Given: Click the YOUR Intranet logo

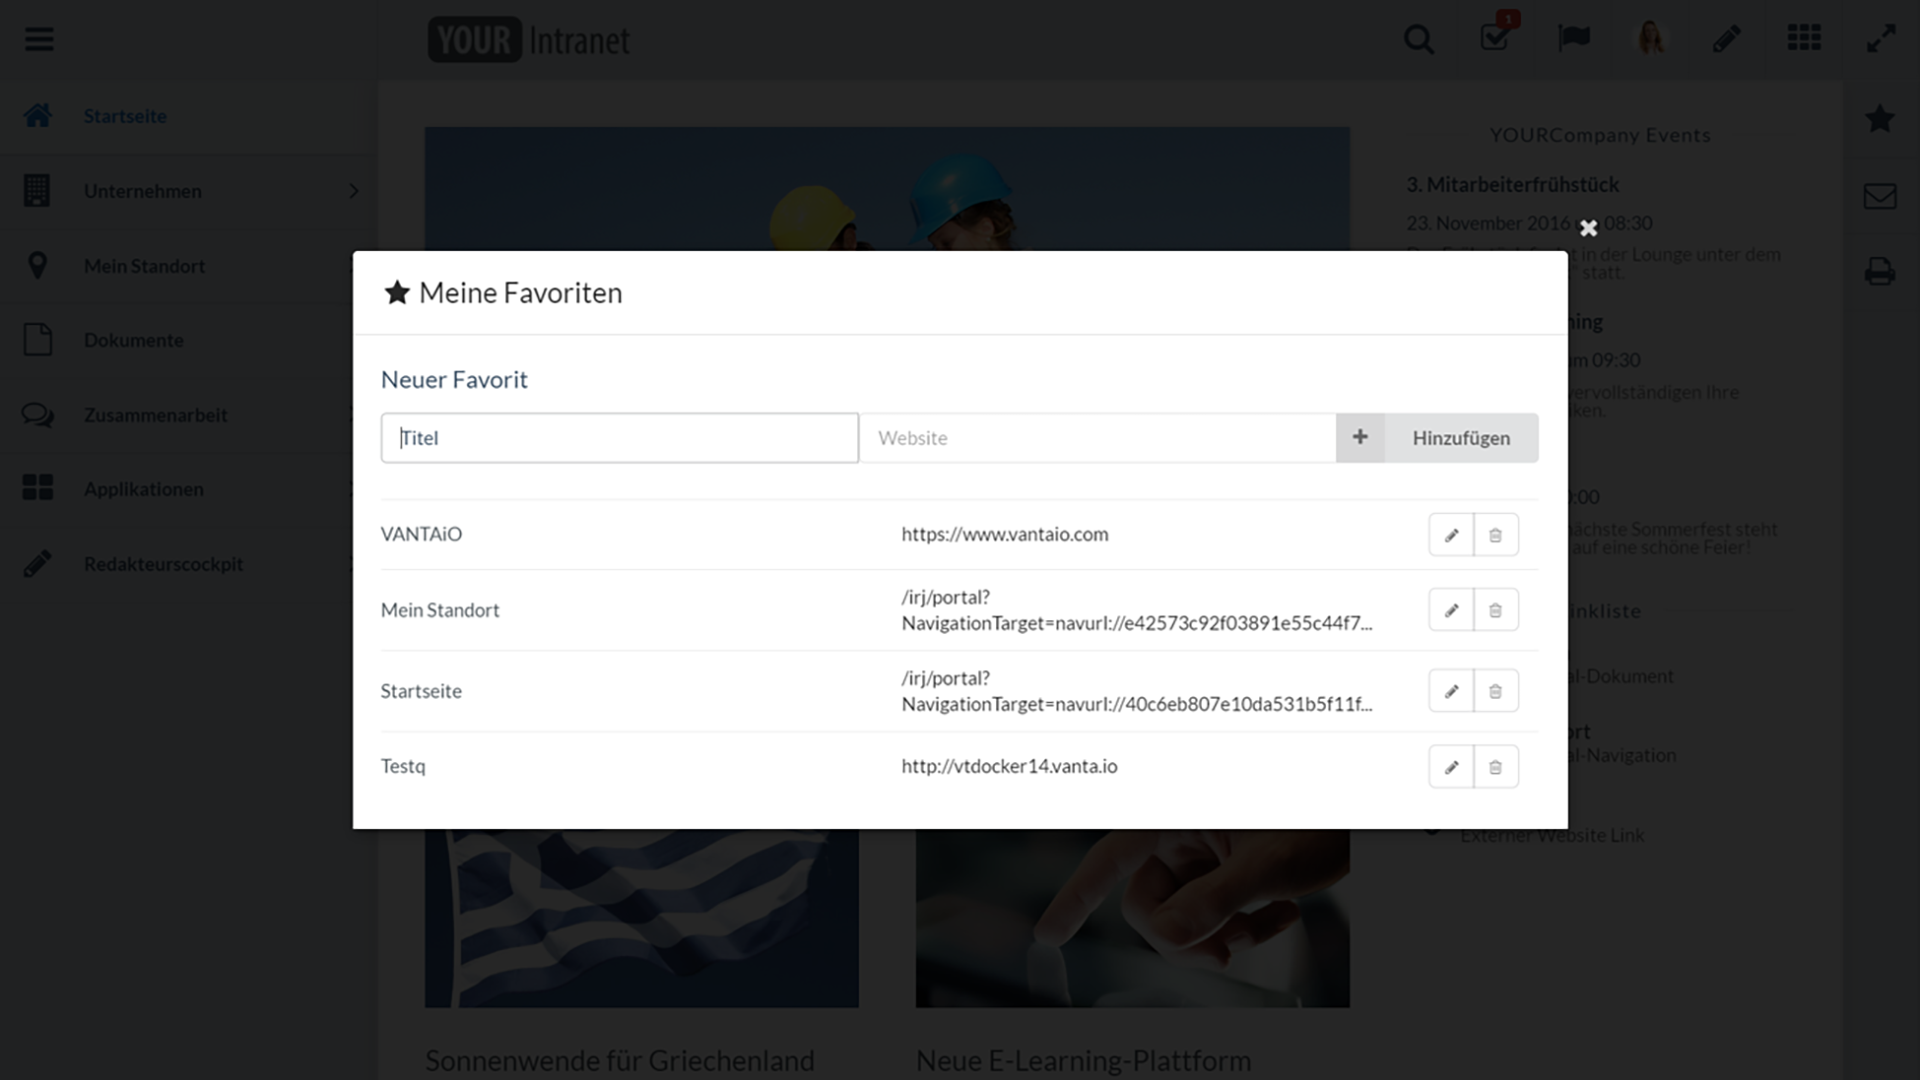Looking at the screenshot, I should pyautogui.click(x=528, y=40).
